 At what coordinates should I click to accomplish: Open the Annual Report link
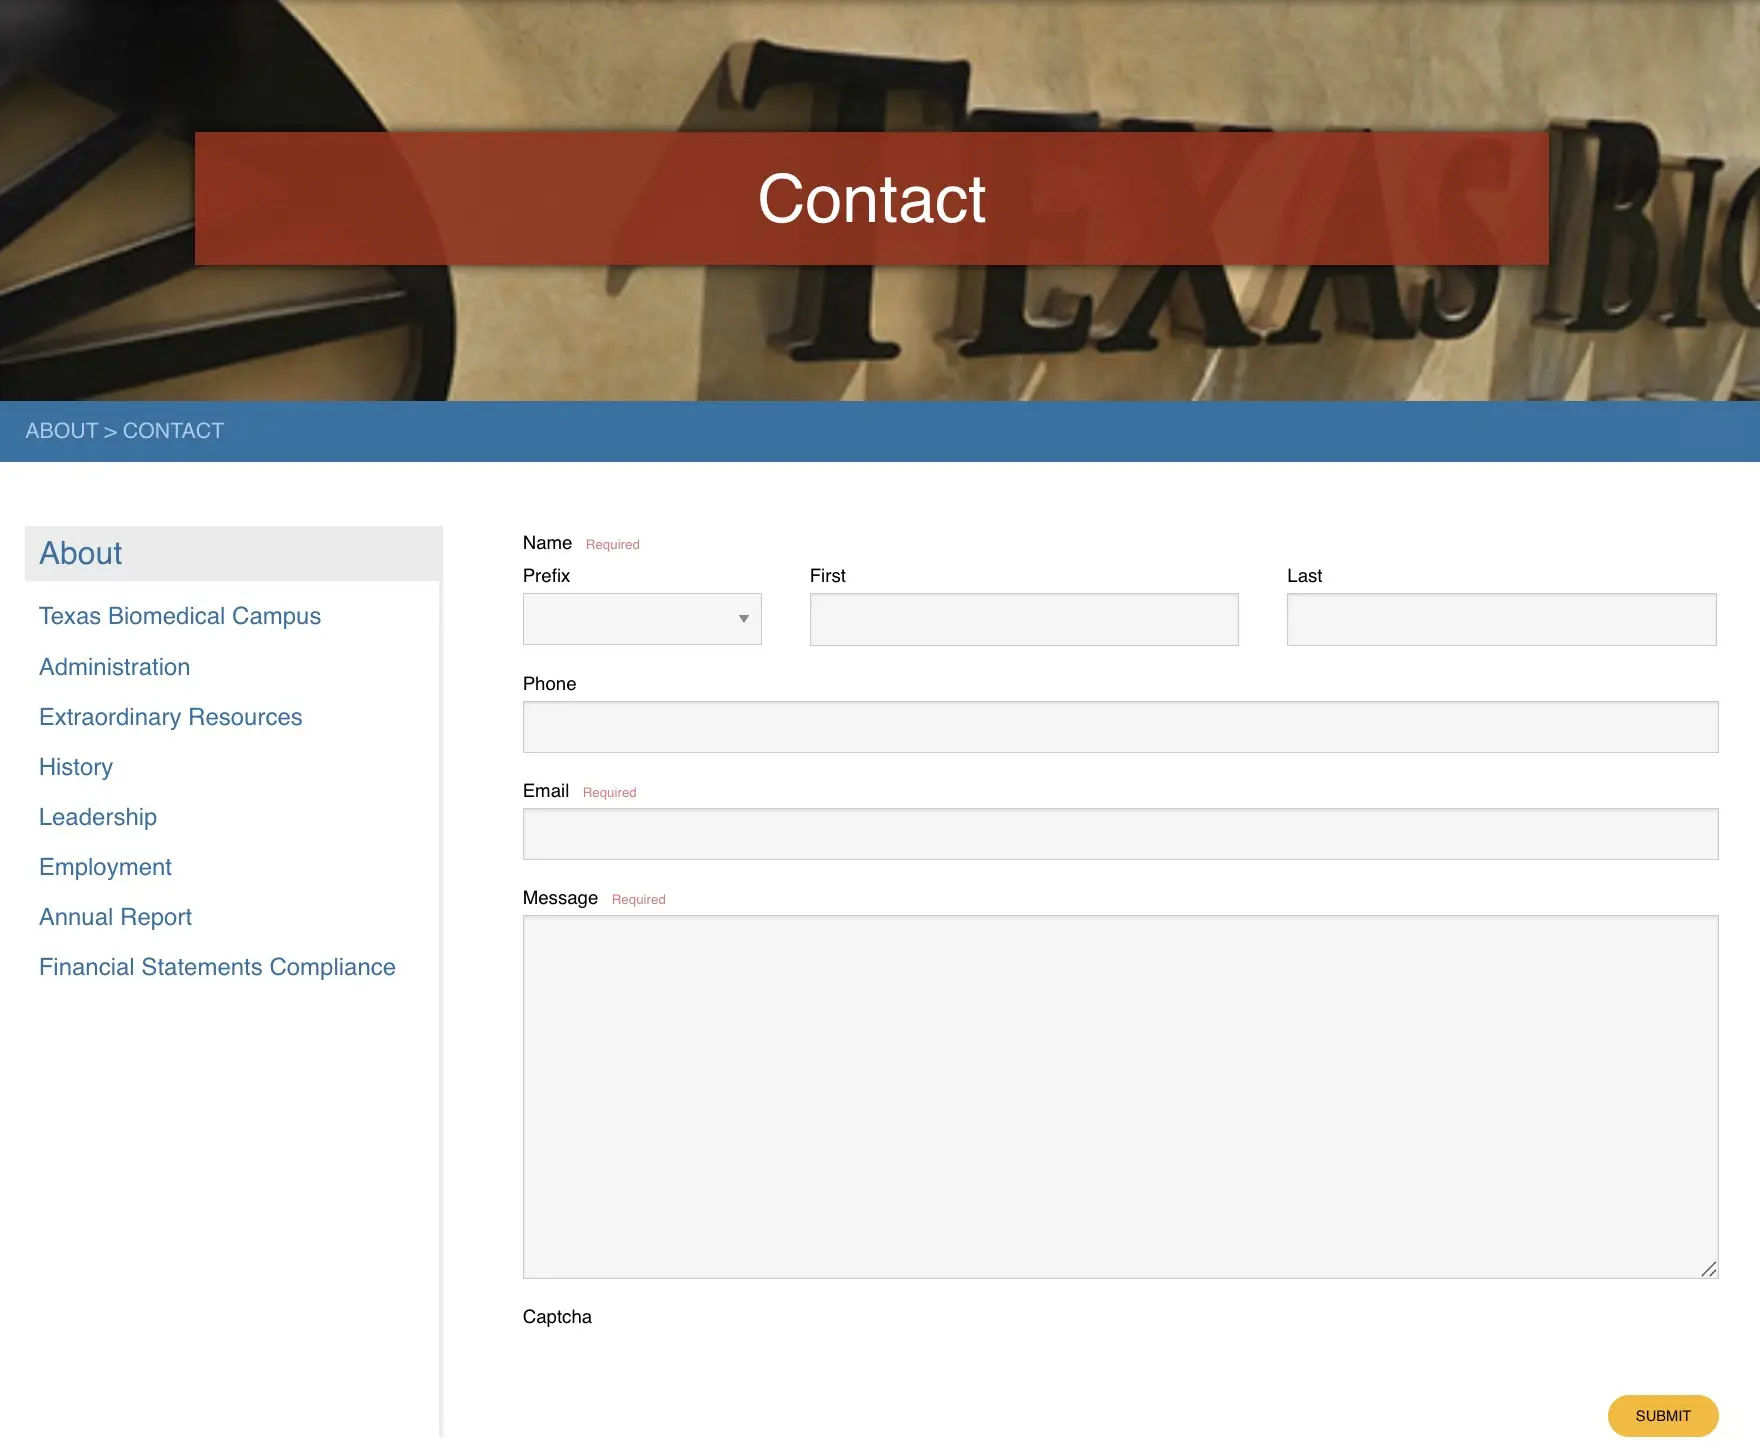[115, 917]
